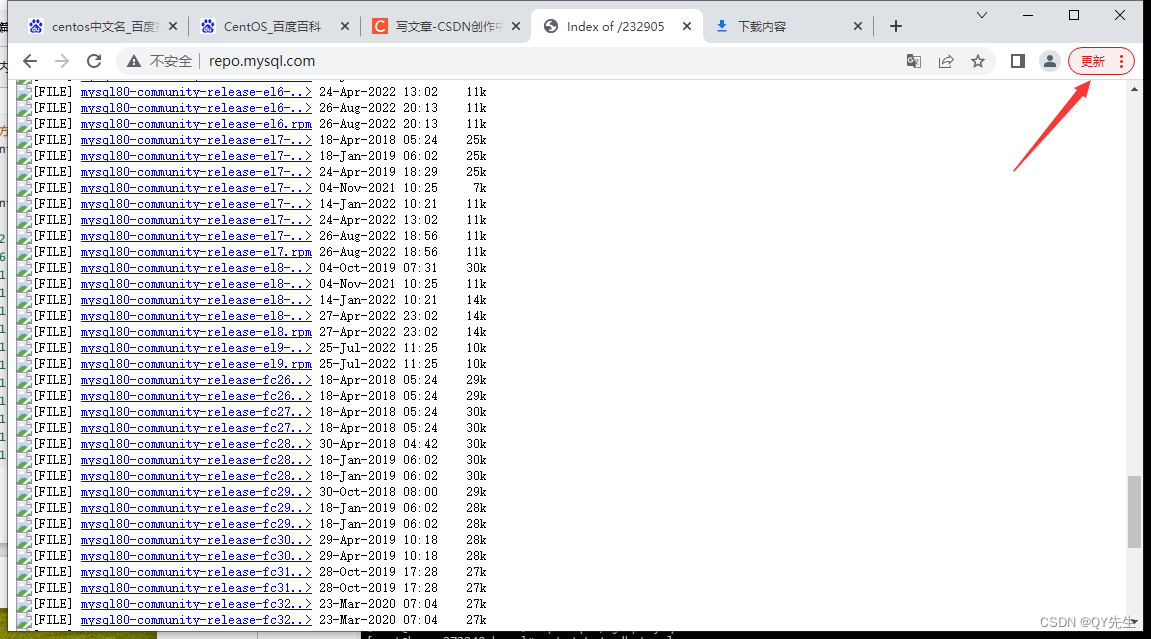Reload the page with refresh icon
The height and width of the screenshot is (639, 1151).
(94, 60)
